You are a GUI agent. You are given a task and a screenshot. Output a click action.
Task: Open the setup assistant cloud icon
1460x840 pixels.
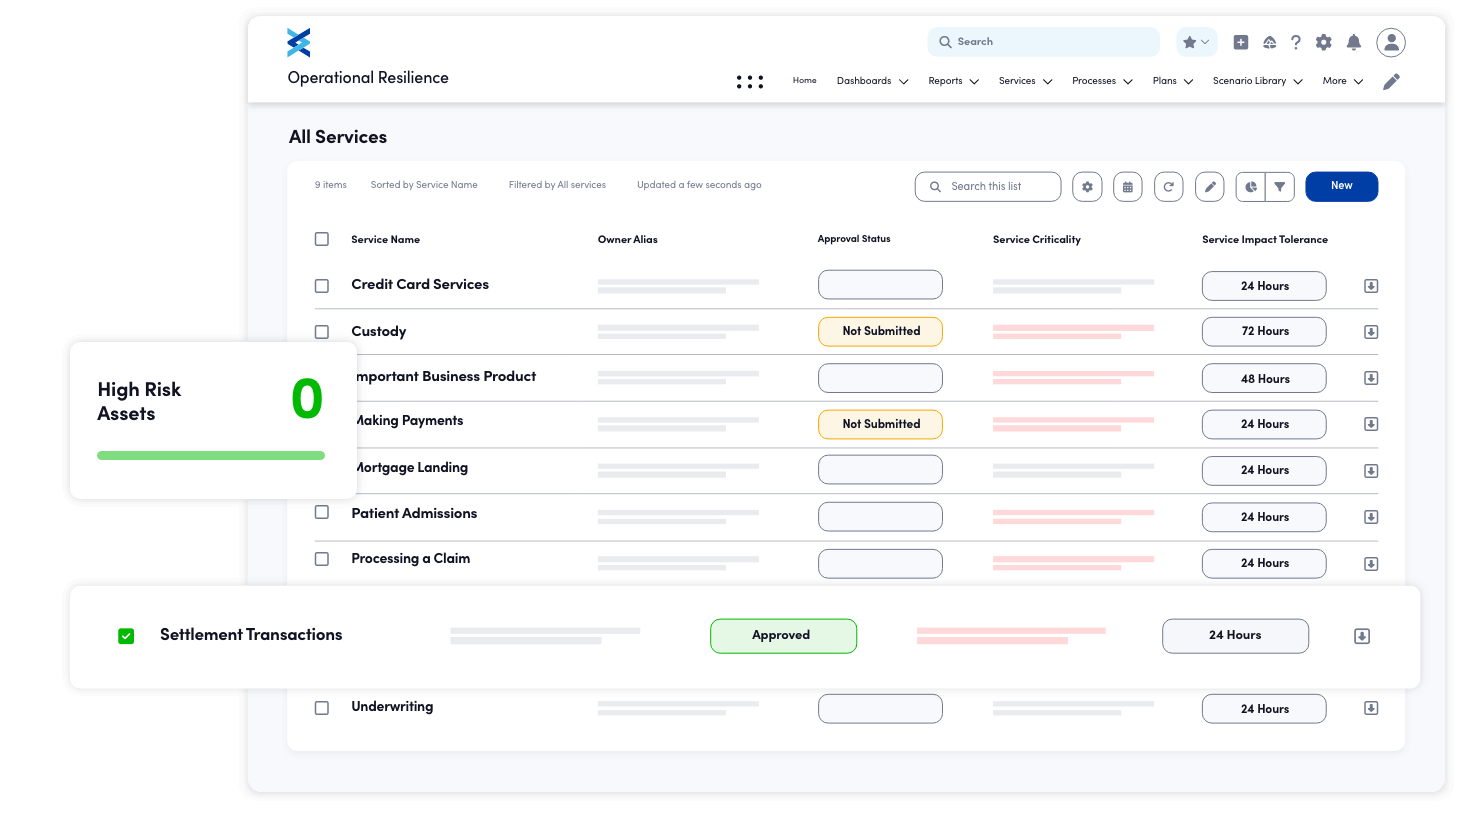pos(1269,42)
